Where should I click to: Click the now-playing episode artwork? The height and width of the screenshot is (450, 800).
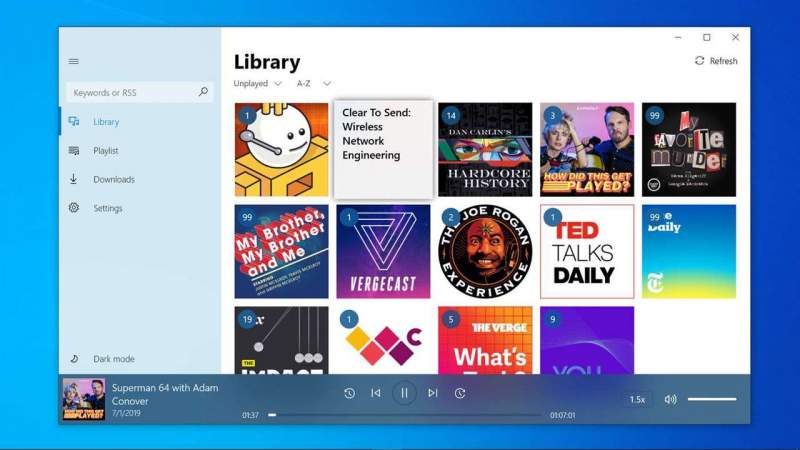(x=84, y=399)
